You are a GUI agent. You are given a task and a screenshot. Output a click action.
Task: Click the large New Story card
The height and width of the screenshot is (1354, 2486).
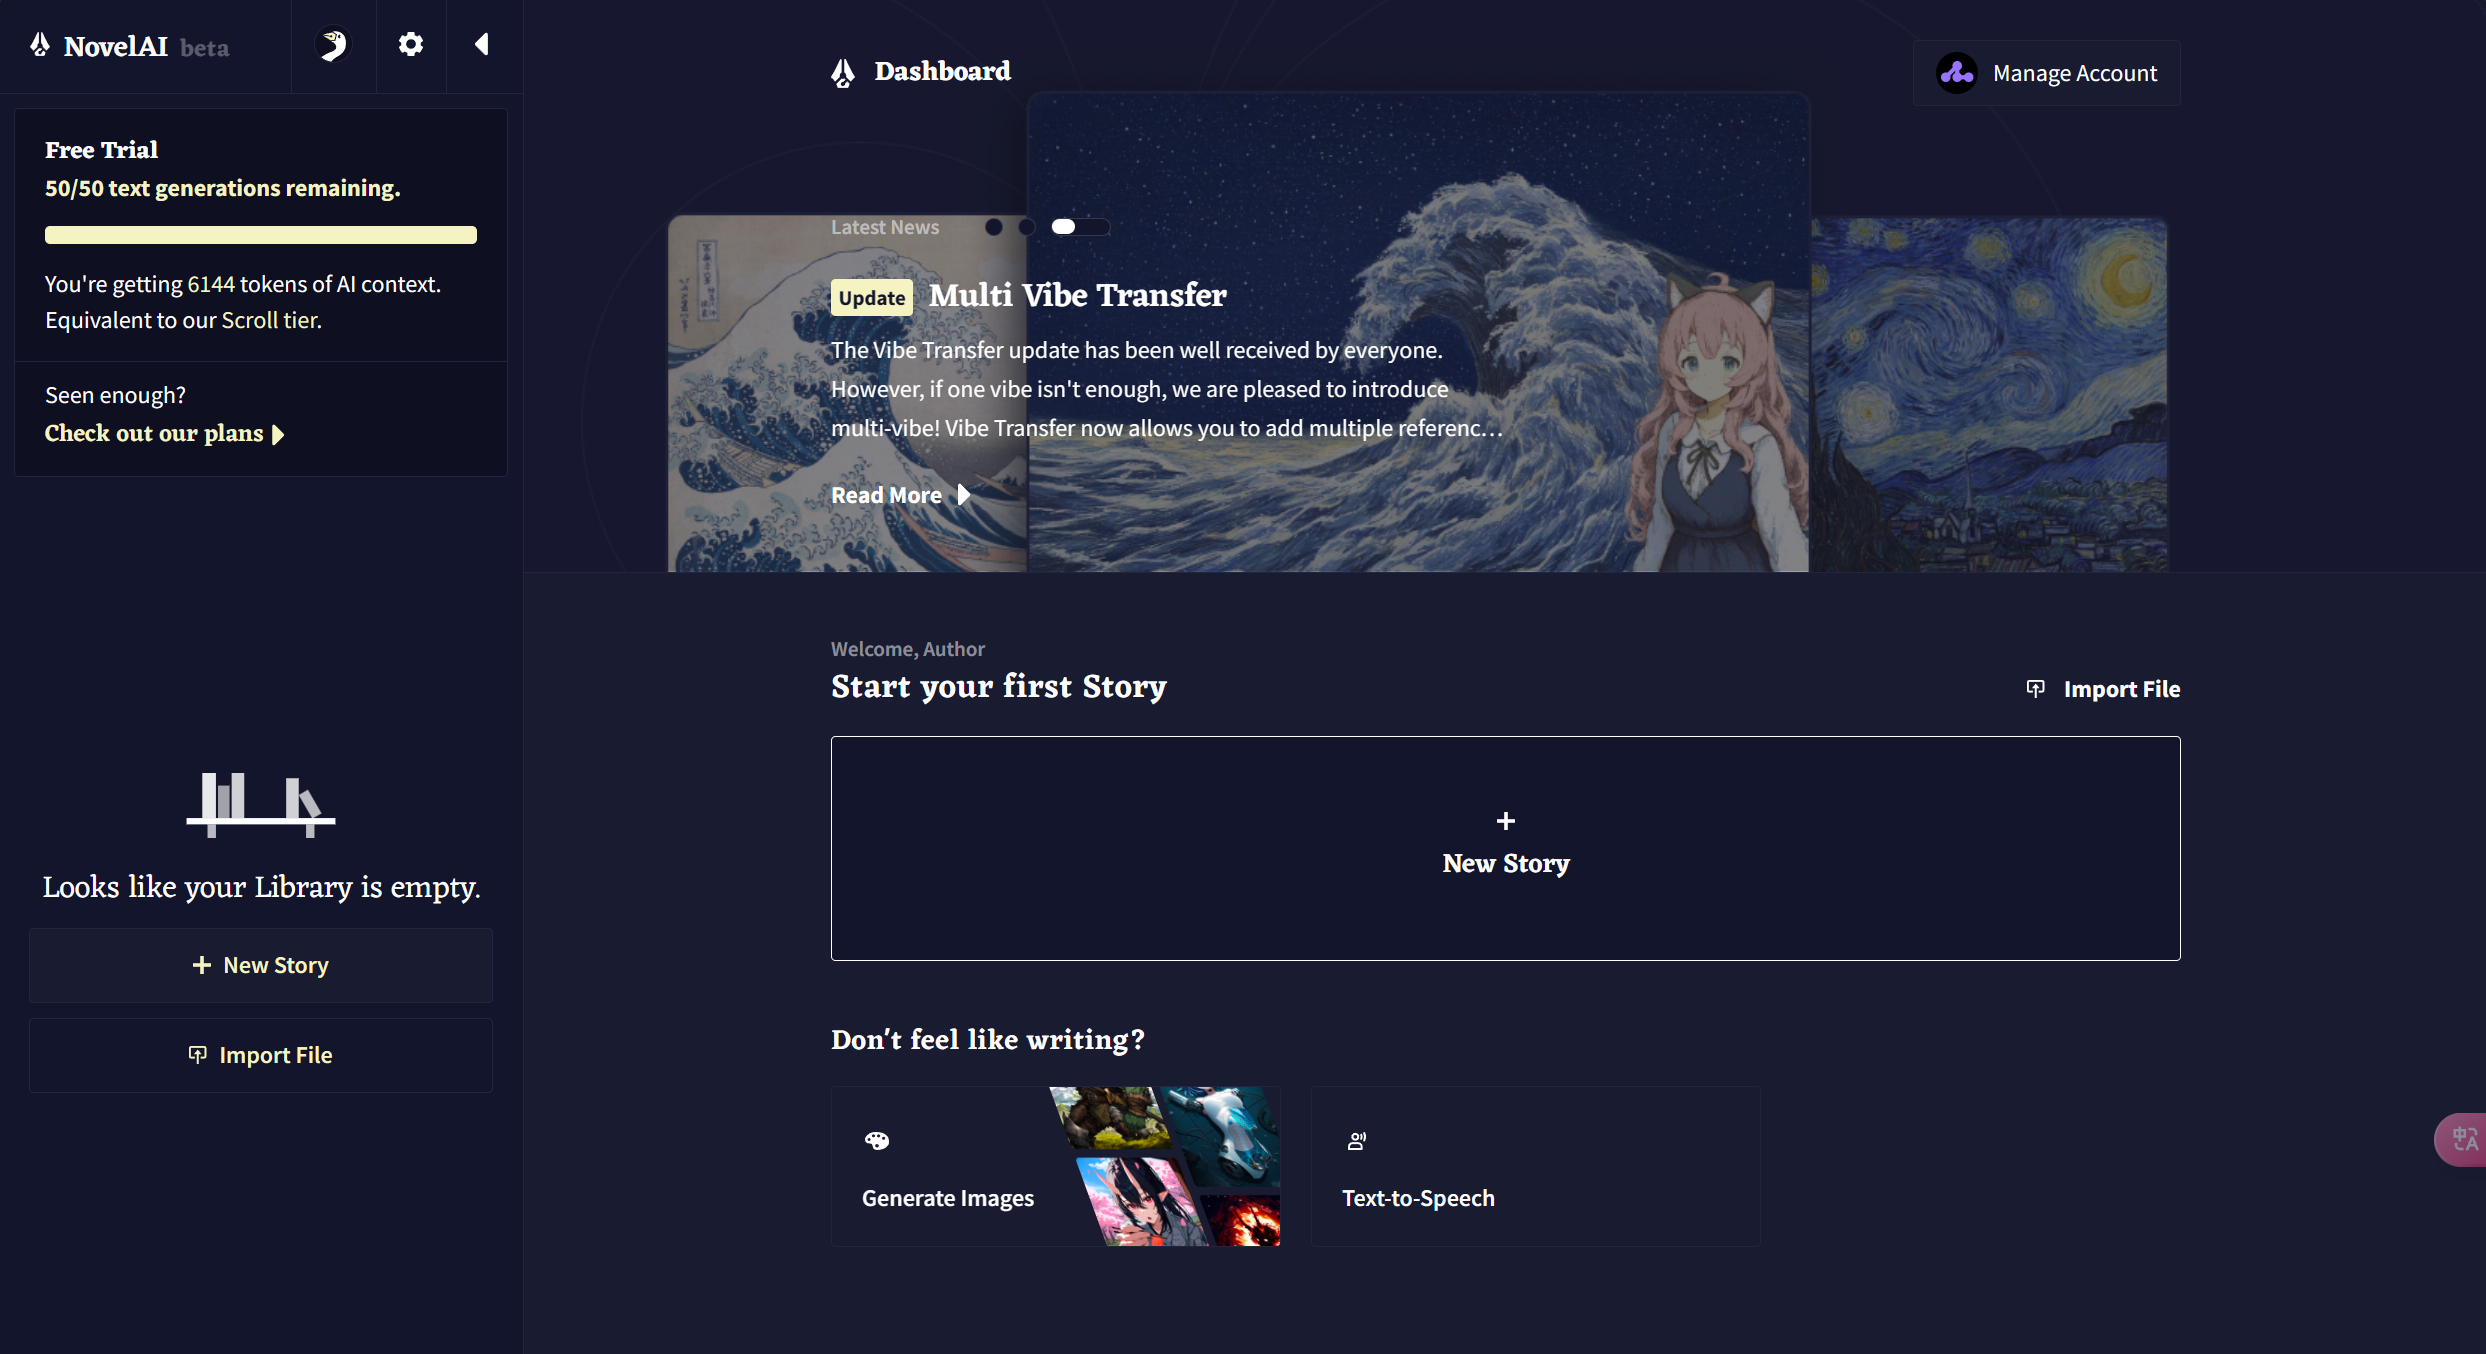[x=1505, y=848]
